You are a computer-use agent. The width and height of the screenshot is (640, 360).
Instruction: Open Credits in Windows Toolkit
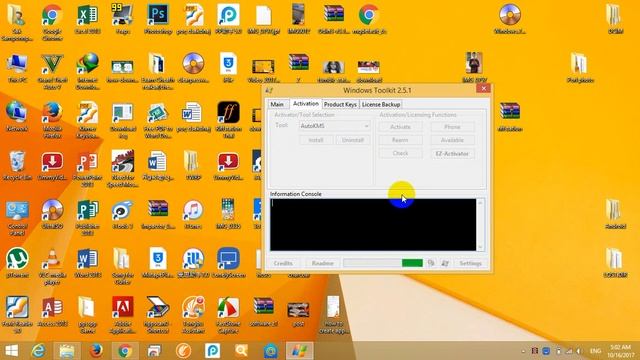[283, 263]
